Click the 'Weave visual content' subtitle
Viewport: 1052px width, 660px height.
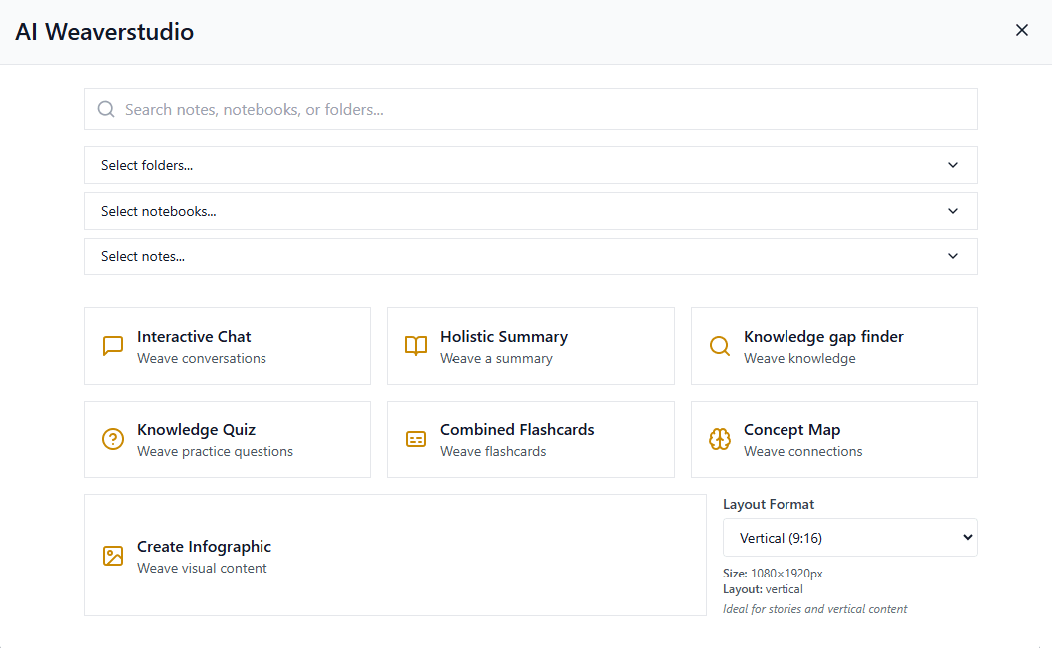point(201,568)
